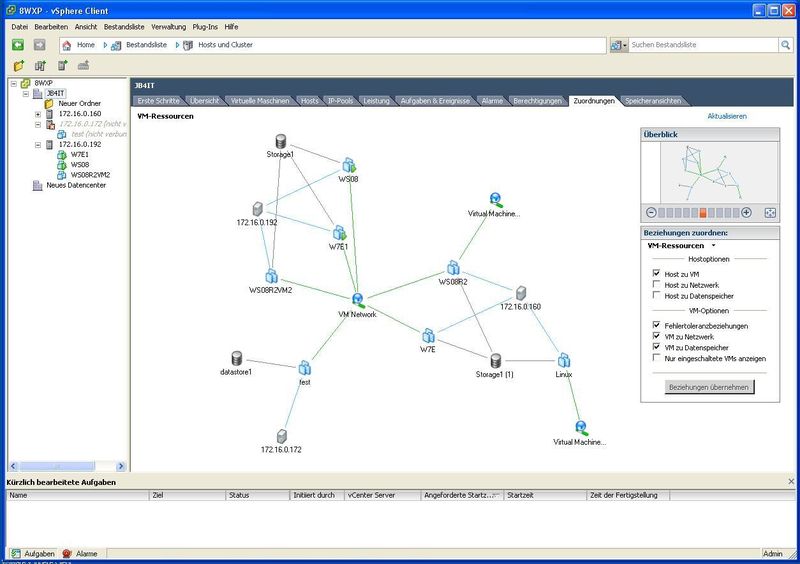
Task: Select the W7E1 VM node in map
Action: pyautogui.click(x=339, y=233)
